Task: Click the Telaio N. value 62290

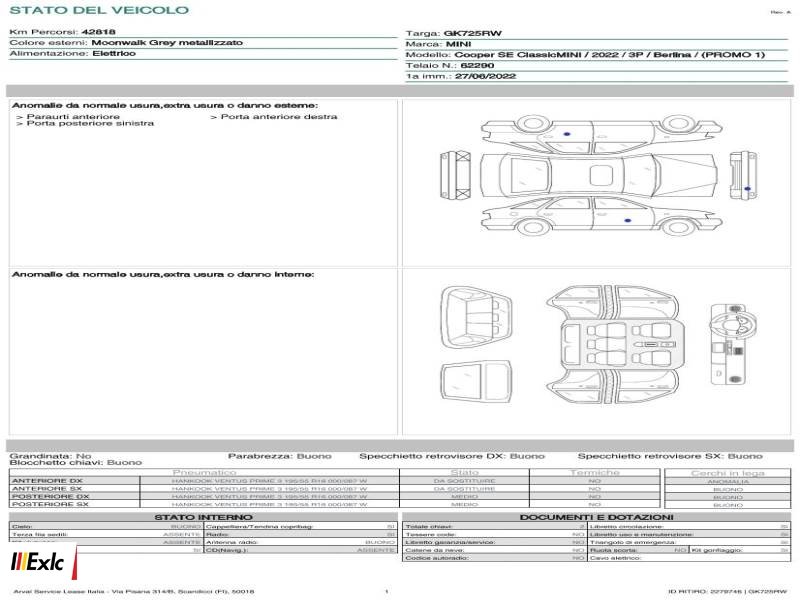Action: (x=477, y=65)
